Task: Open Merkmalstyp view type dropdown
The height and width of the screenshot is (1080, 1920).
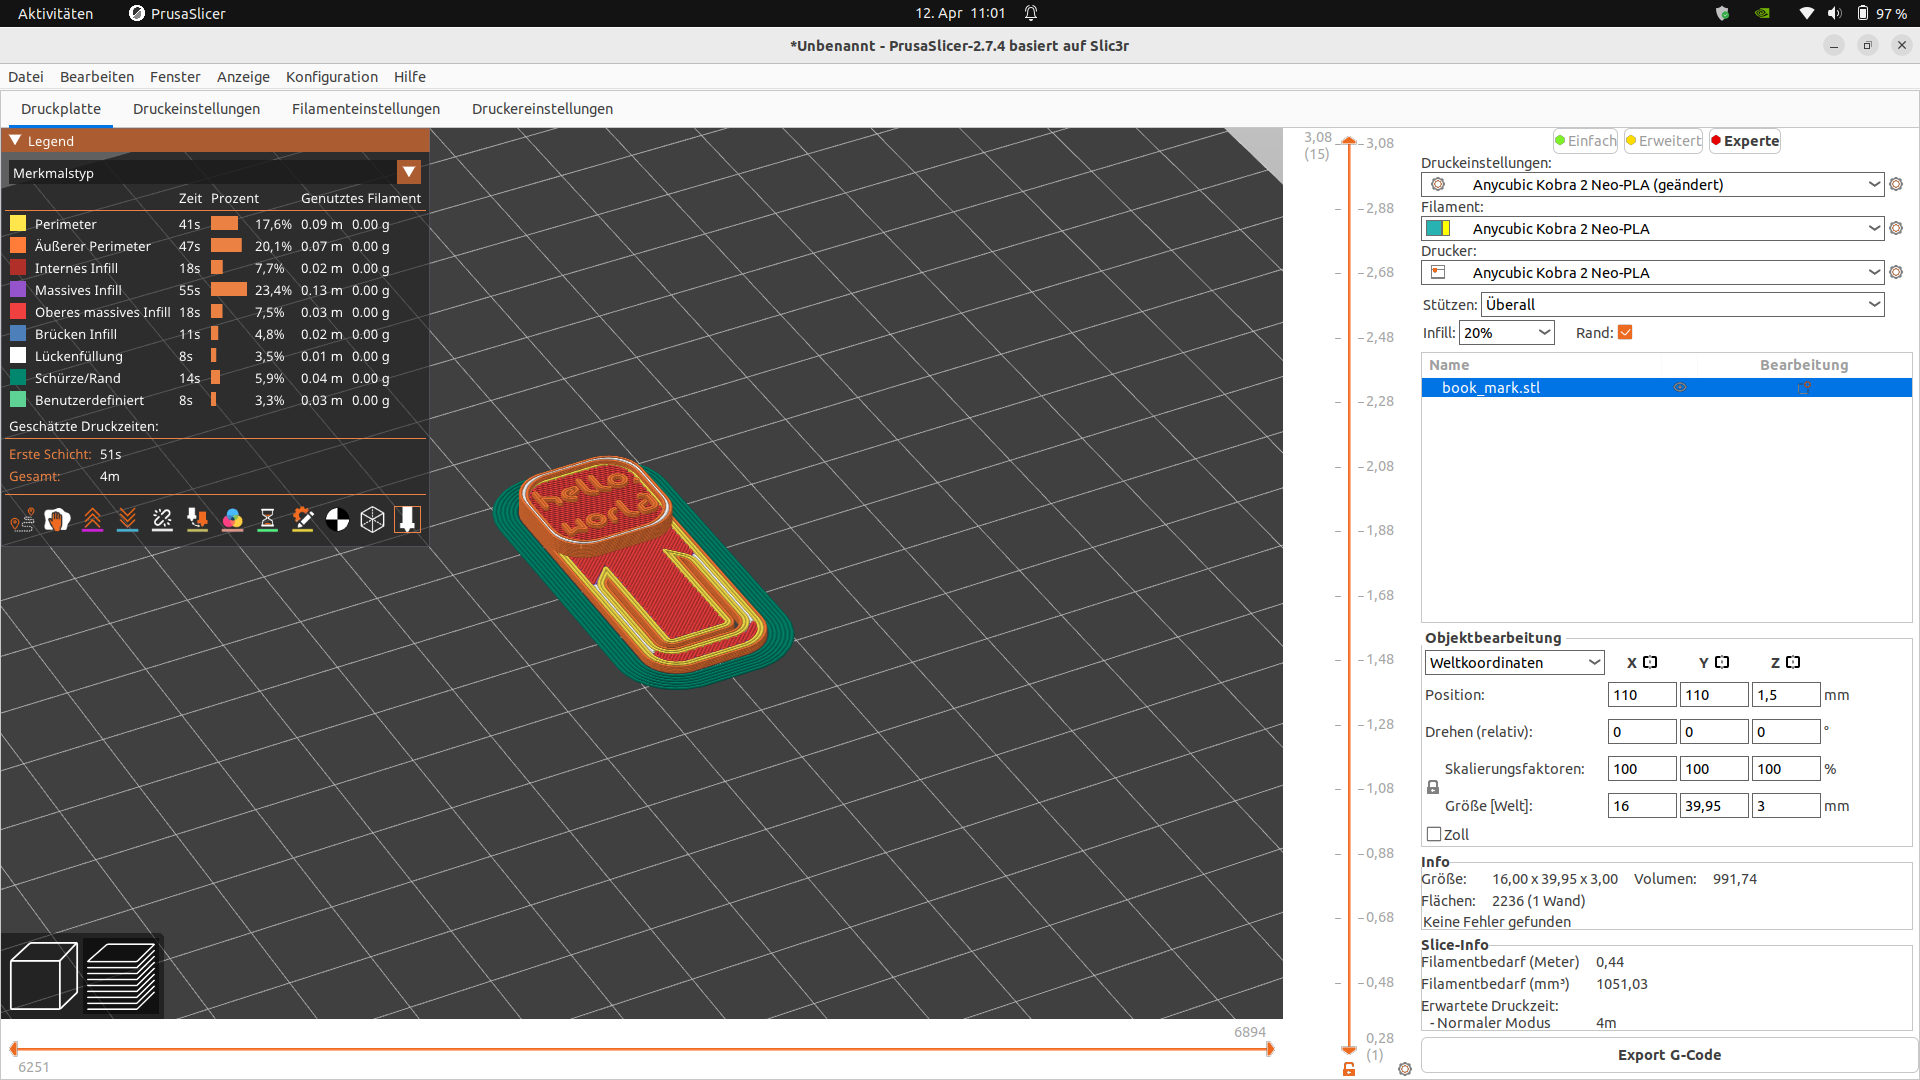Action: [409, 172]
